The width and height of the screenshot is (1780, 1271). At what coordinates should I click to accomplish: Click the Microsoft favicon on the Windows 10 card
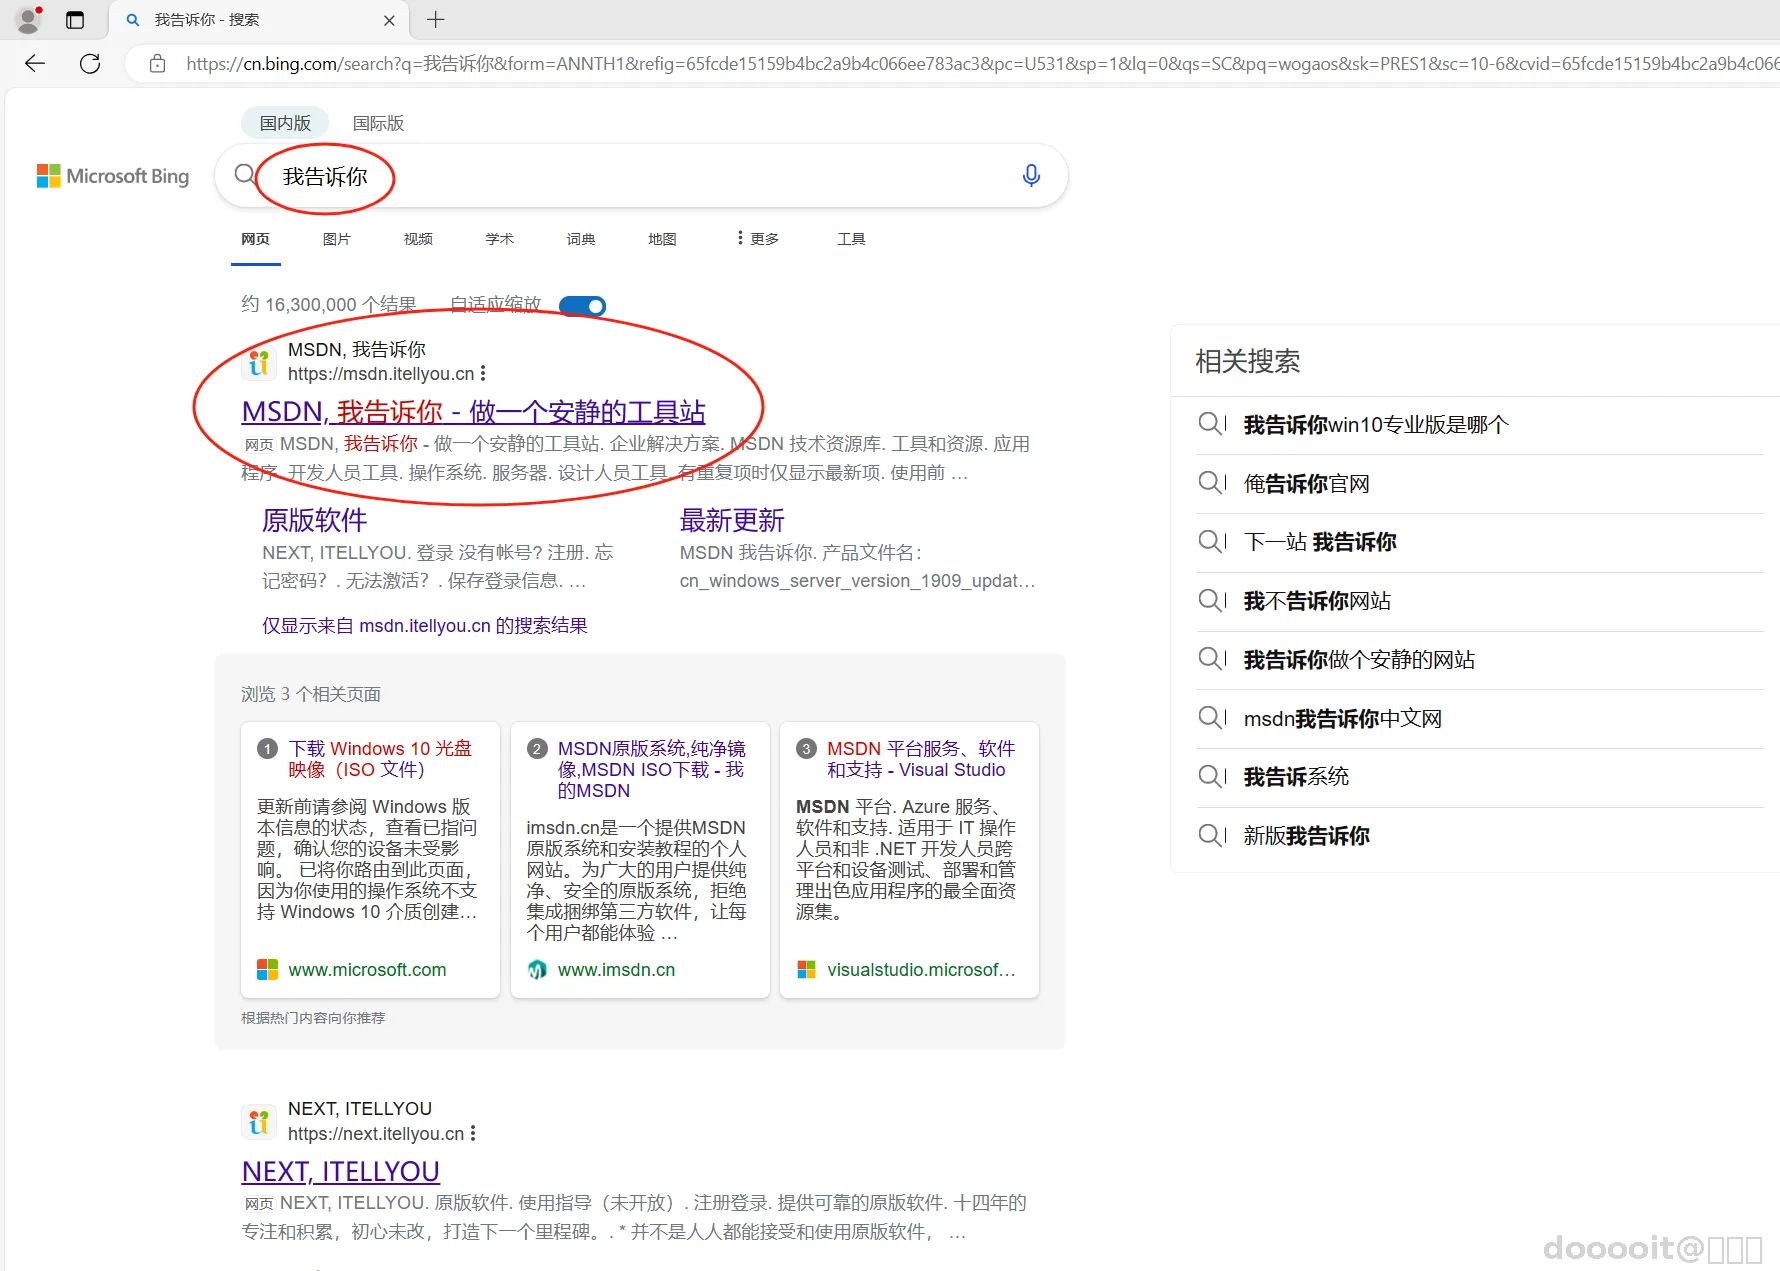pos(266,968)
